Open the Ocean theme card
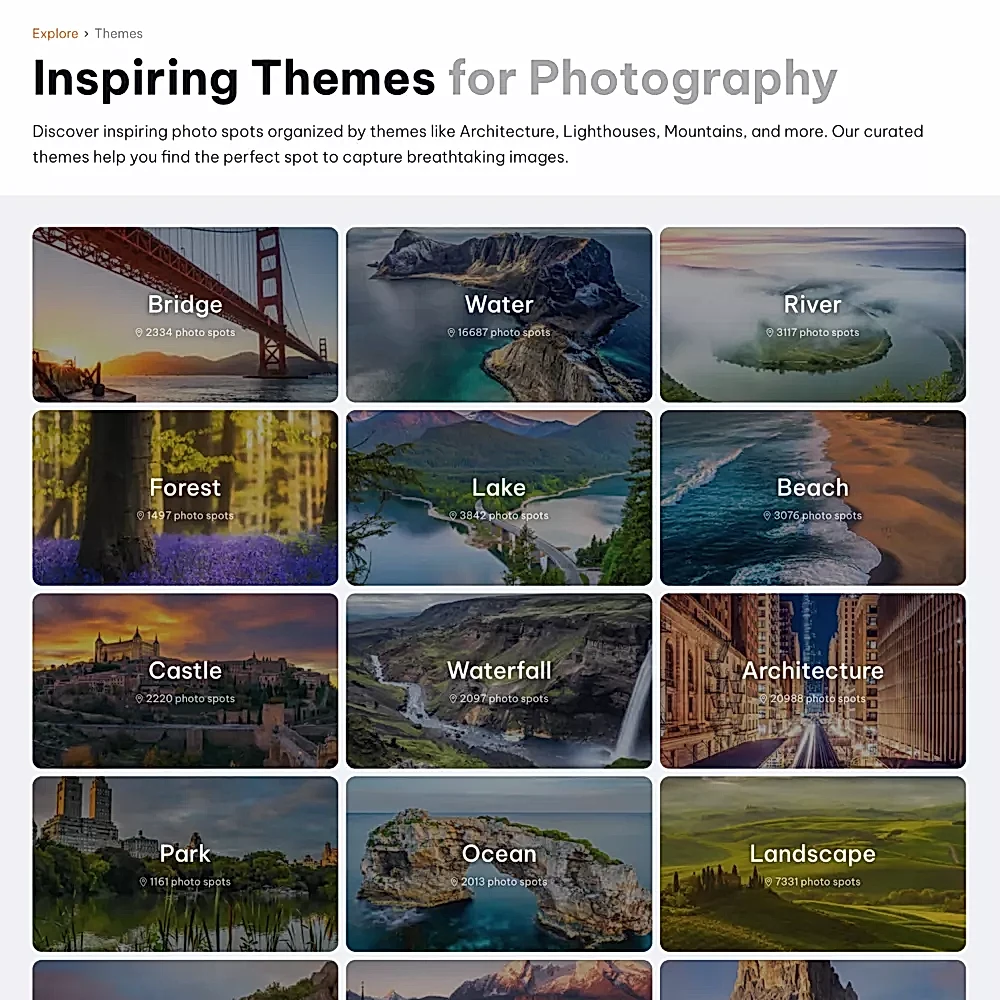Screen dimensions: 1000x1000 click(499, 863)
